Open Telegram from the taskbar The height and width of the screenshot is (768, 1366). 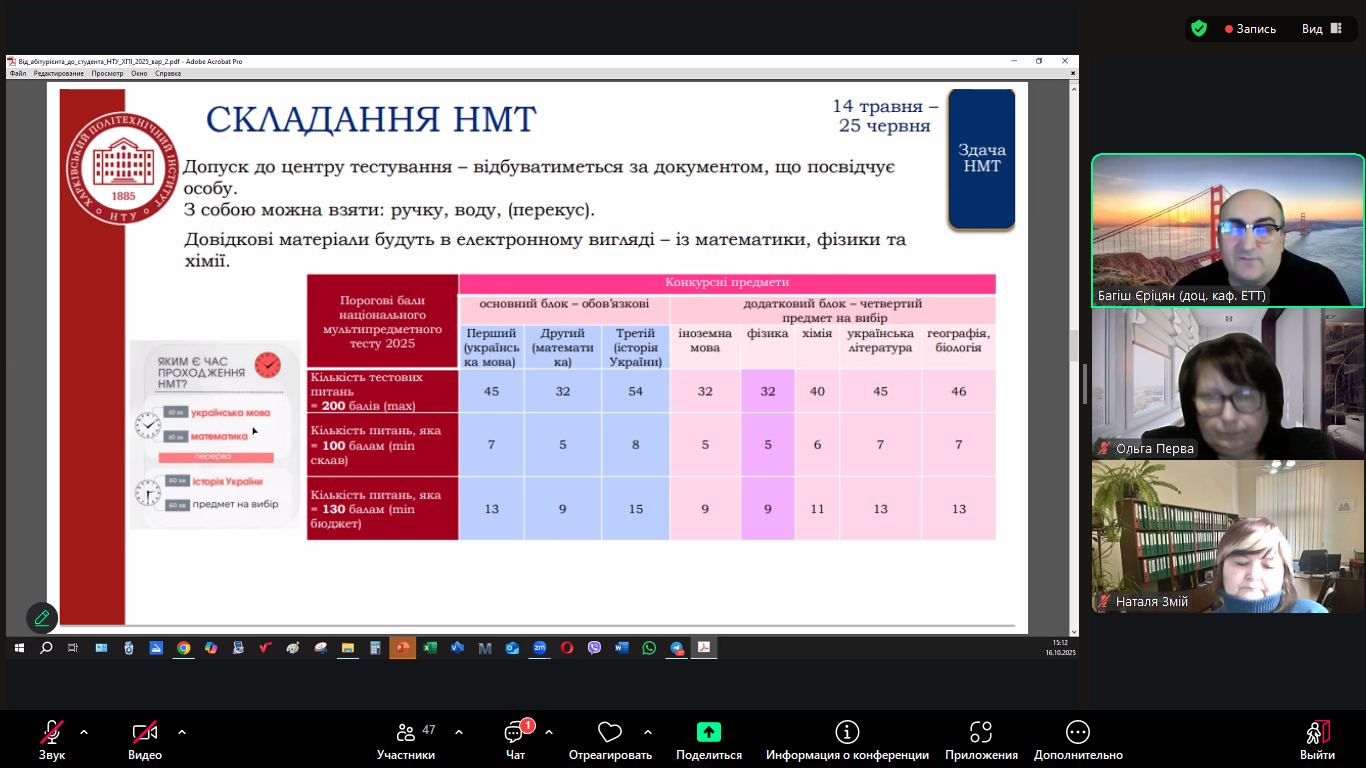pyautogui.click(x=676, y=648)
